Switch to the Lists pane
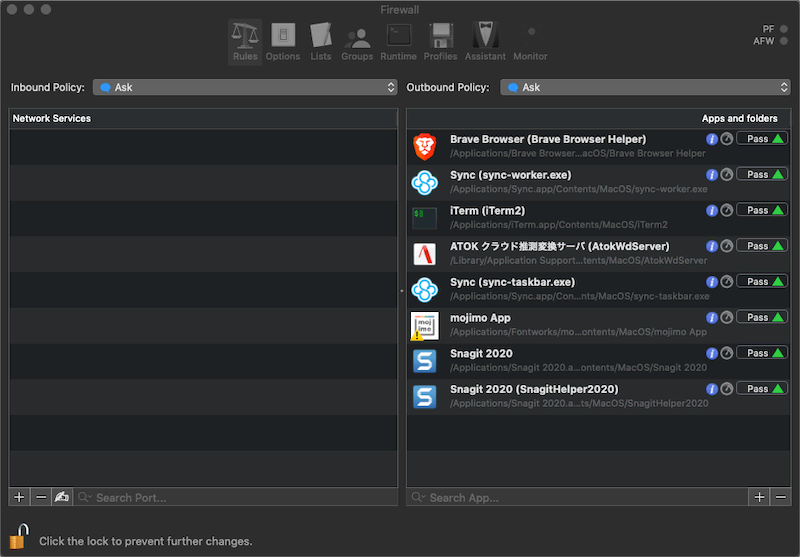Screen dimensions: 800x557 (x=321, y=41)
